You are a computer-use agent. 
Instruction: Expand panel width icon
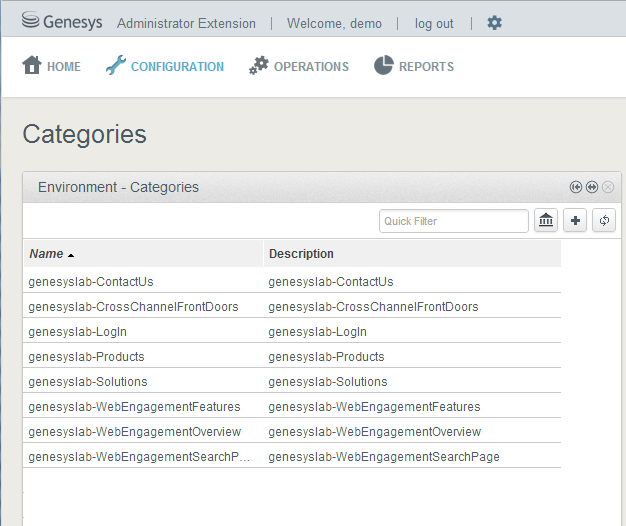592,187
